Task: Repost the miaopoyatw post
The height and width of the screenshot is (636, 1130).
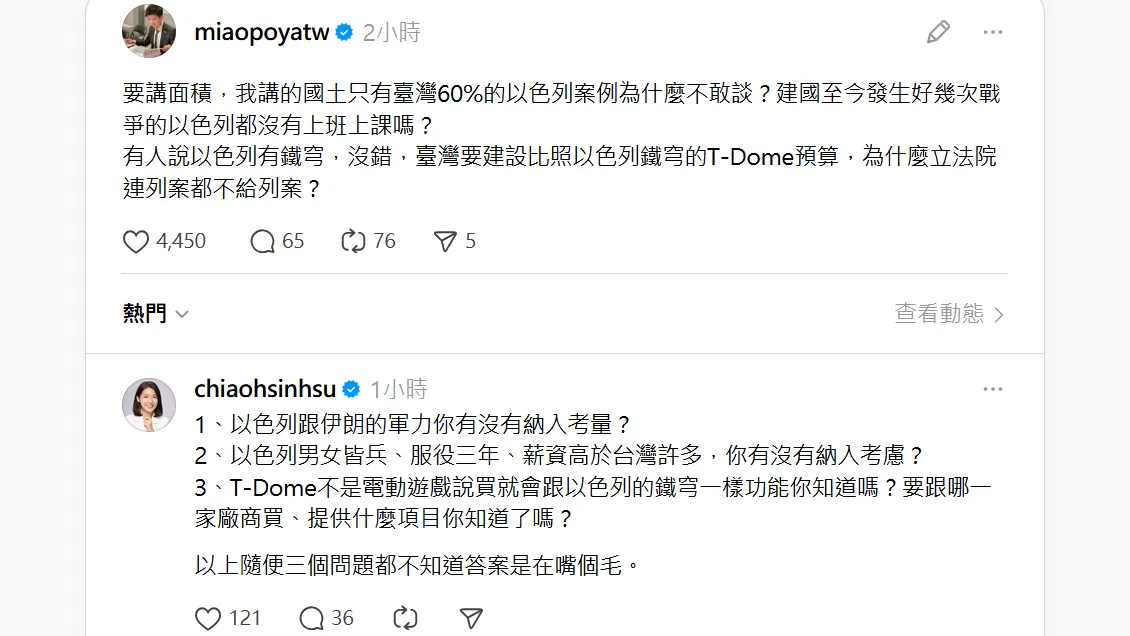Action: [x=354, y=241]
